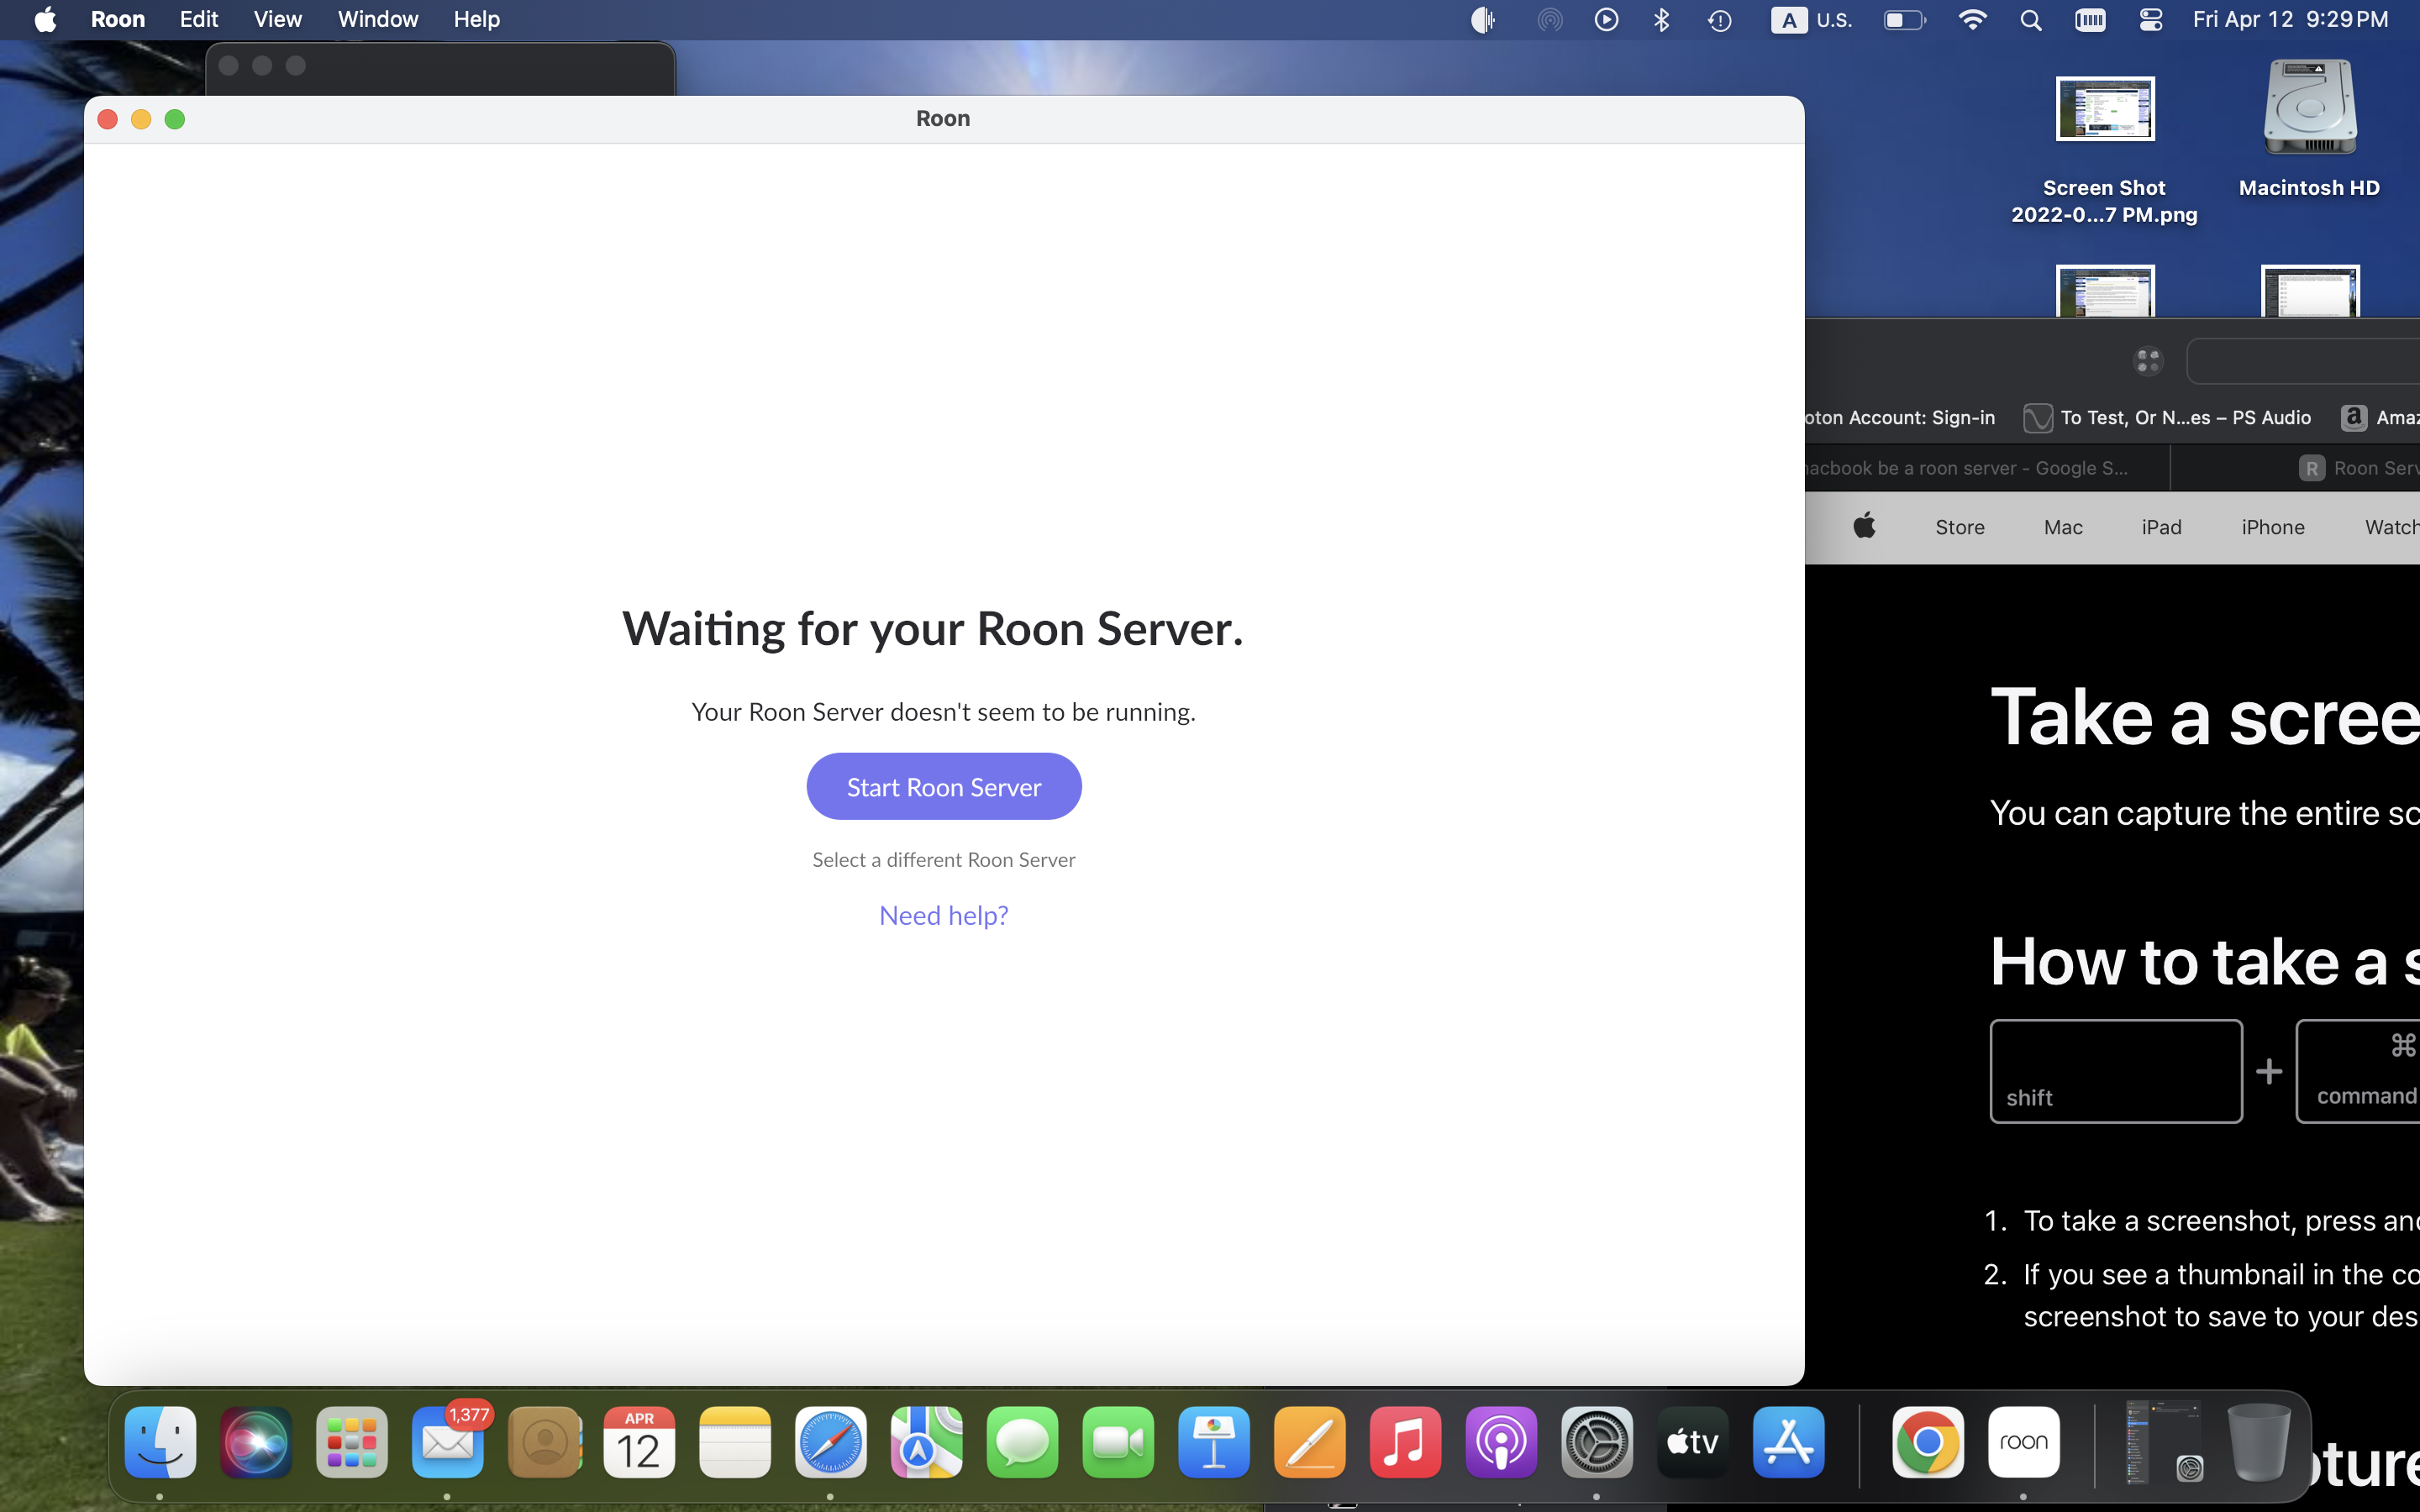The height and width of the screenshot is (1512, 2420).
Task: Open the Window menu
Action: click(378, 19)
